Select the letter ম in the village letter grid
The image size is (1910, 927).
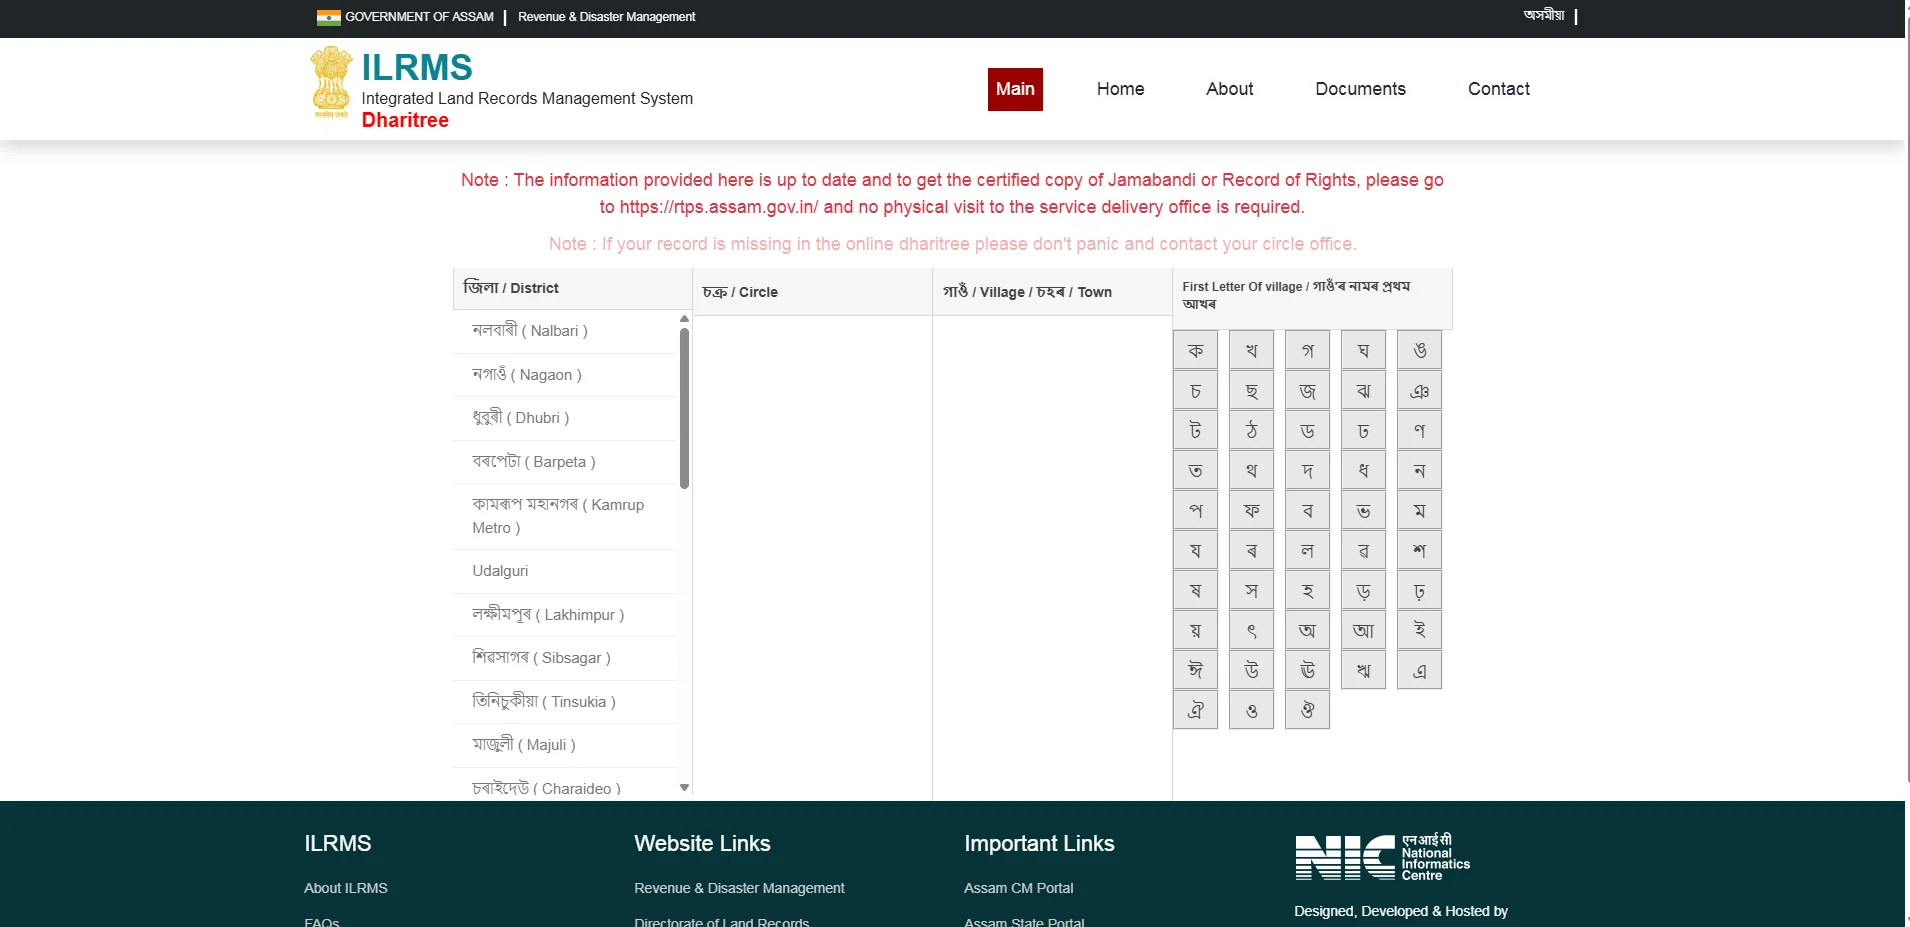coord(1419,510)
